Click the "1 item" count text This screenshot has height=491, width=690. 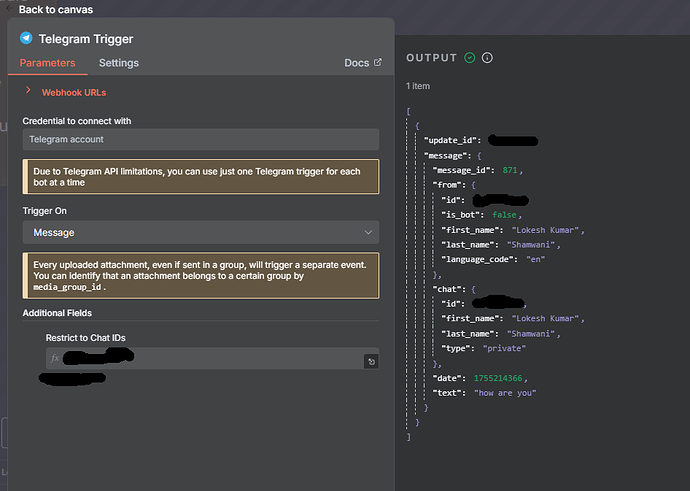[x=418, y=86]
